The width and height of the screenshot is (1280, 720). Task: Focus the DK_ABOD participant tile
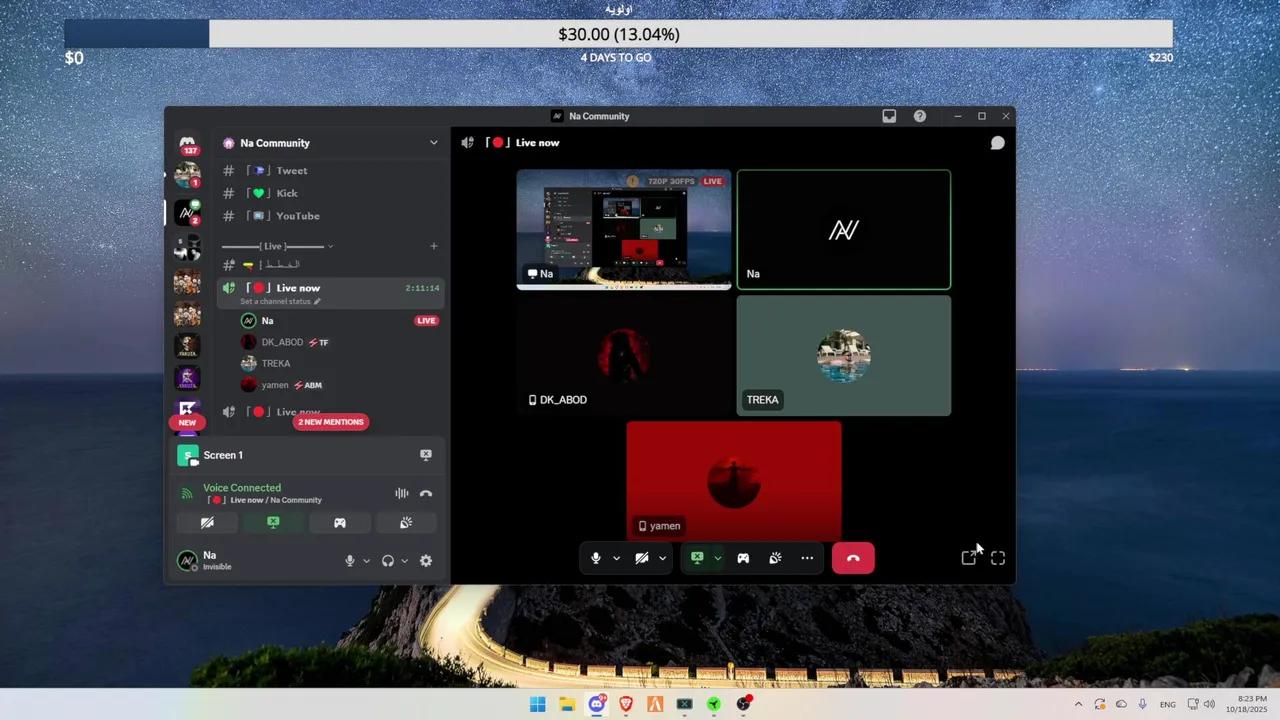[624, 355]
